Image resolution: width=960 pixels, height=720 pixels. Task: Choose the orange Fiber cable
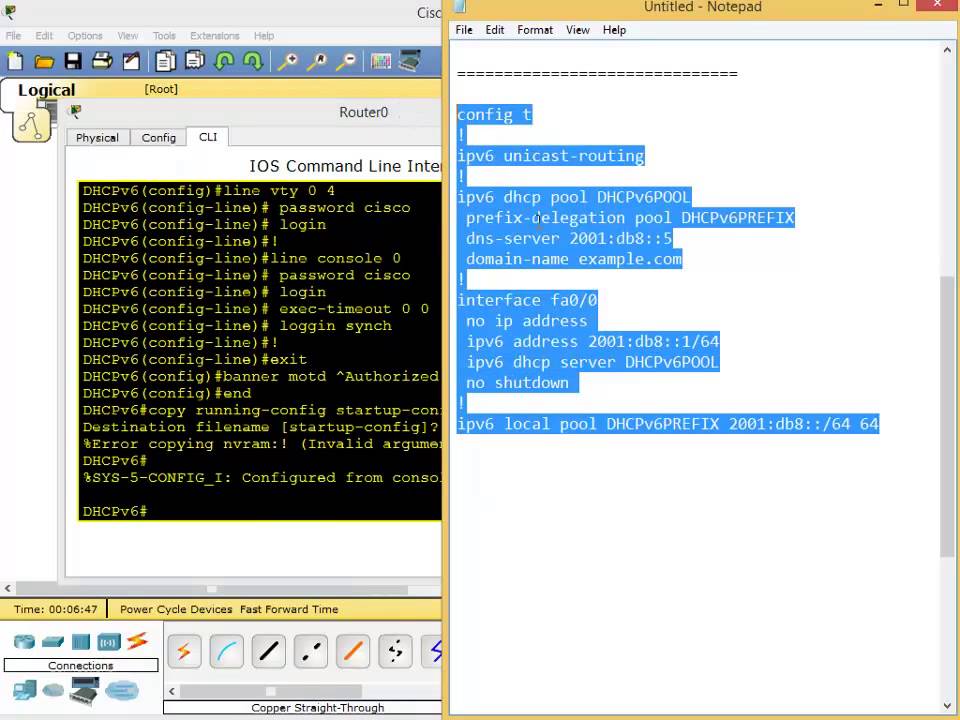[353, 651]
